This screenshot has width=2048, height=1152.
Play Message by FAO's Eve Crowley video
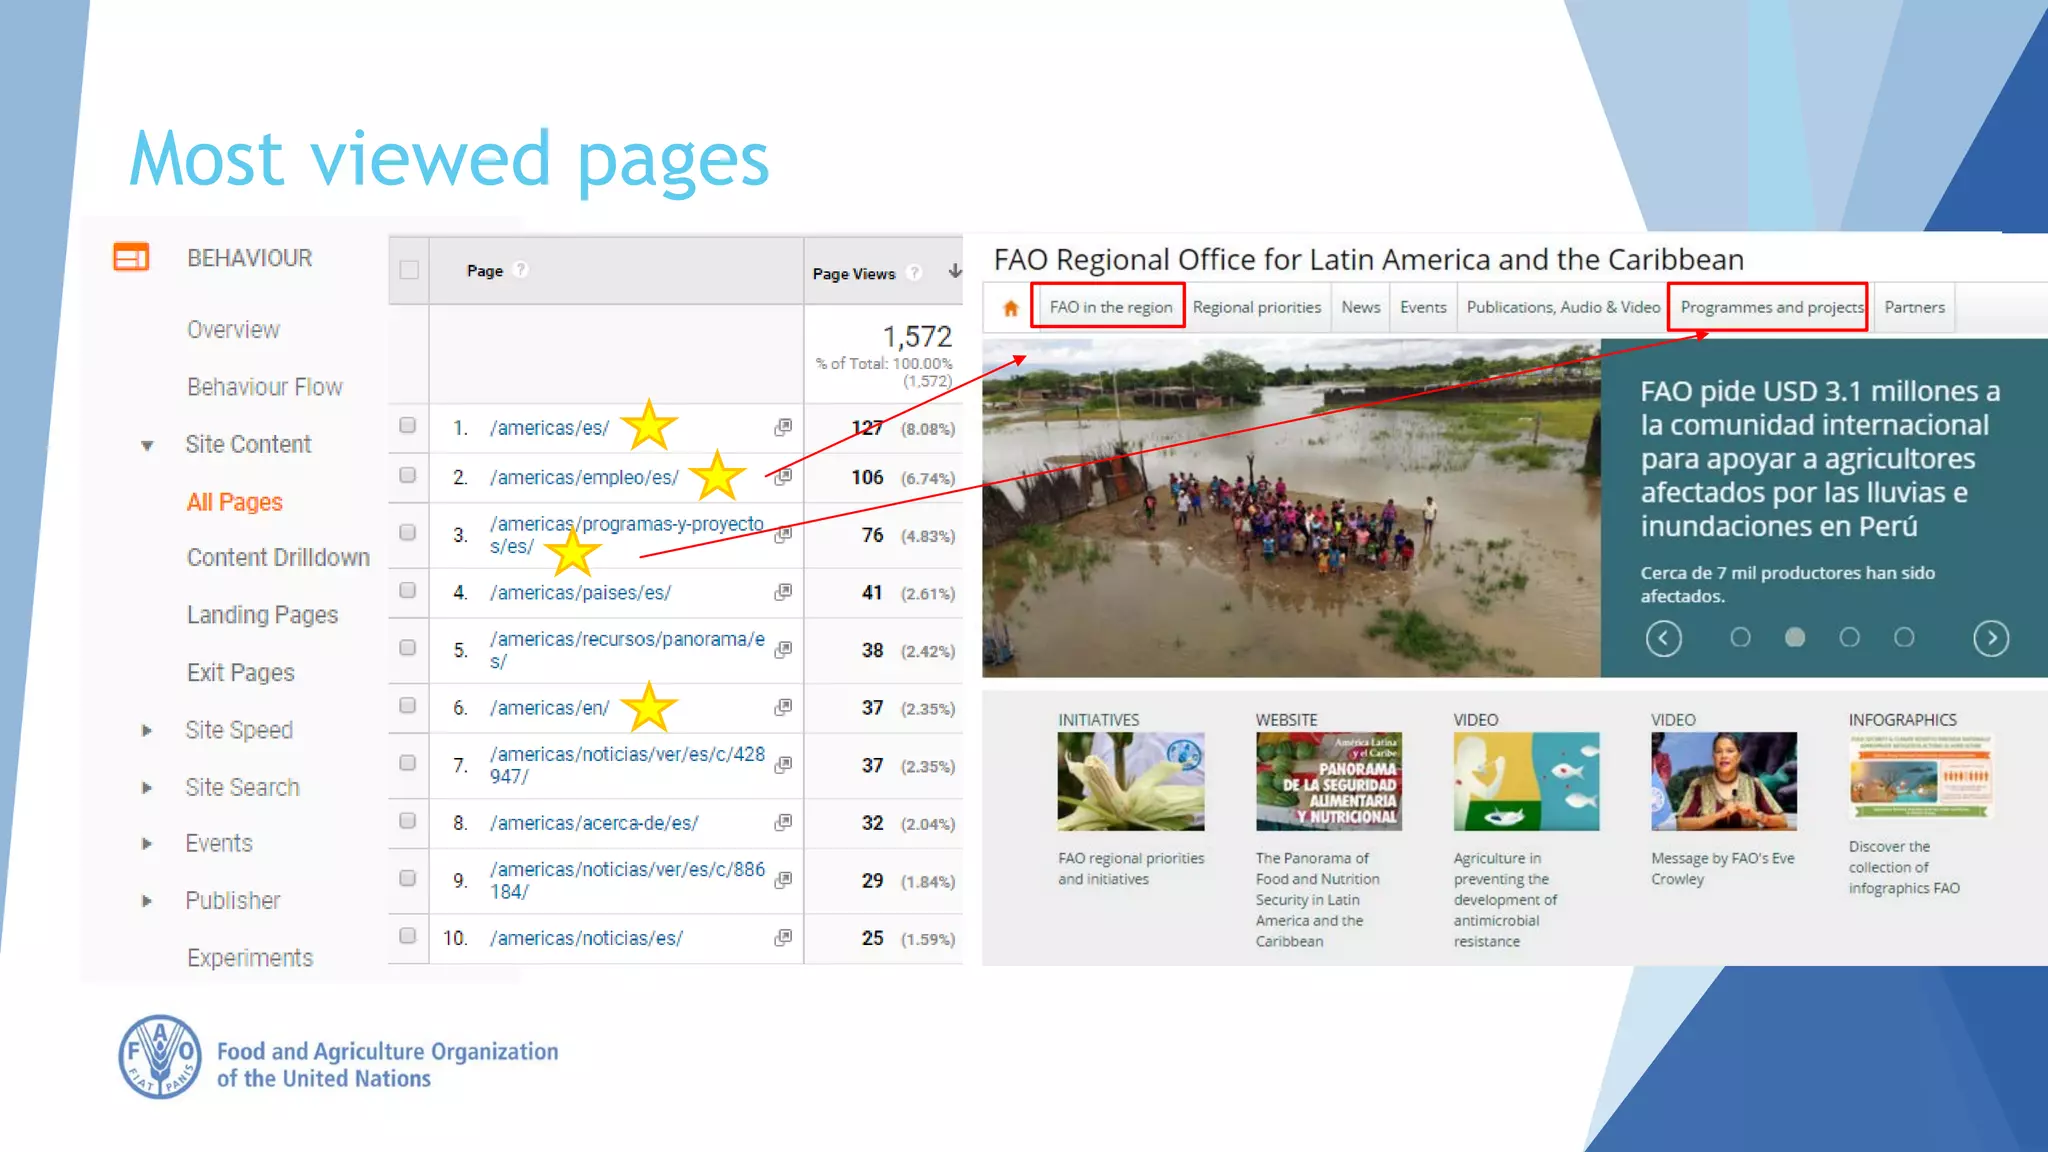pos(1724,782)
